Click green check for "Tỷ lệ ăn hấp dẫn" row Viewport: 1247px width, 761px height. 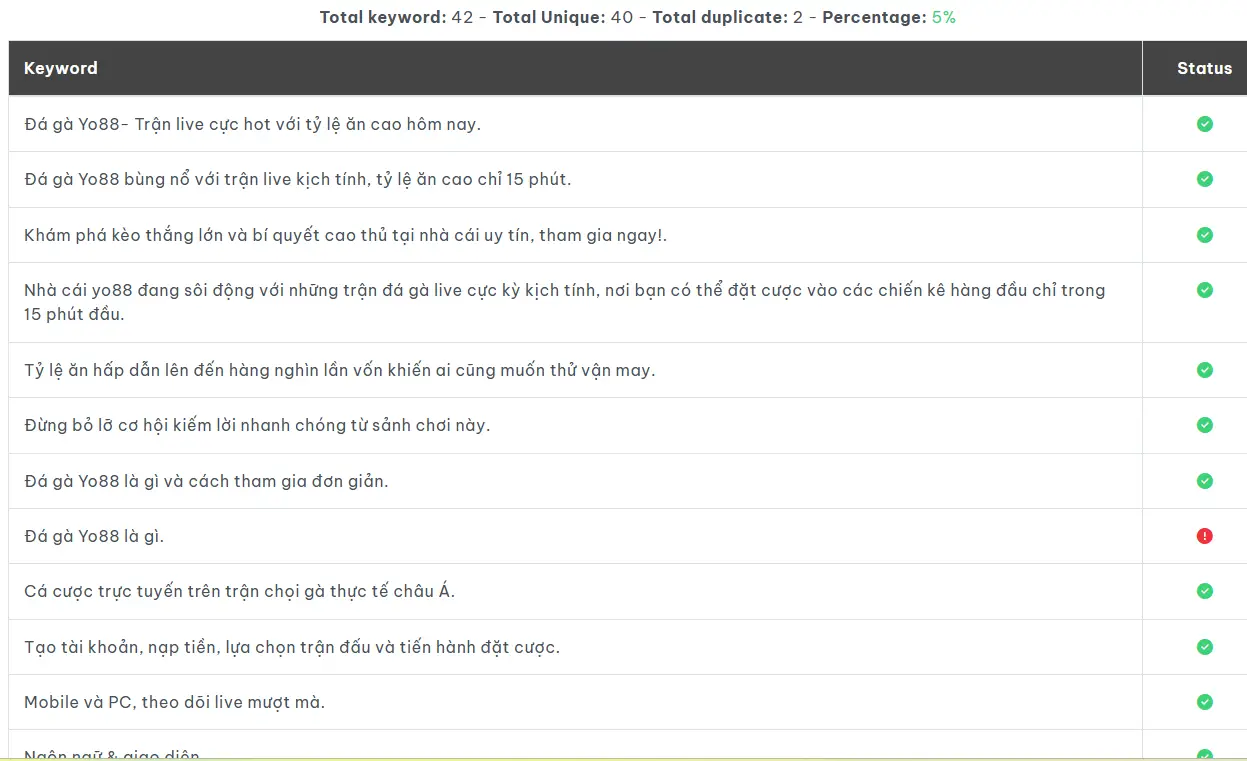tap(1204, 370)
